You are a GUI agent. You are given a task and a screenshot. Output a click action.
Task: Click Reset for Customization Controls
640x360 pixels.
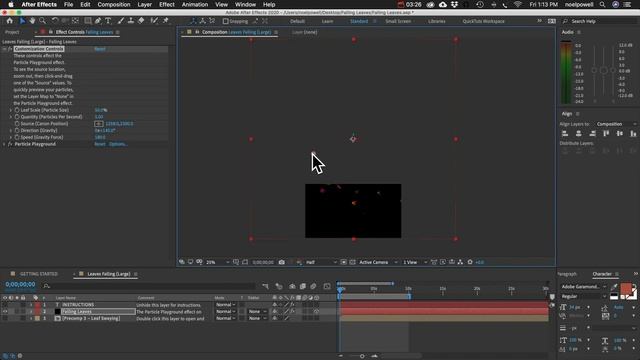(x=100, y=49)
